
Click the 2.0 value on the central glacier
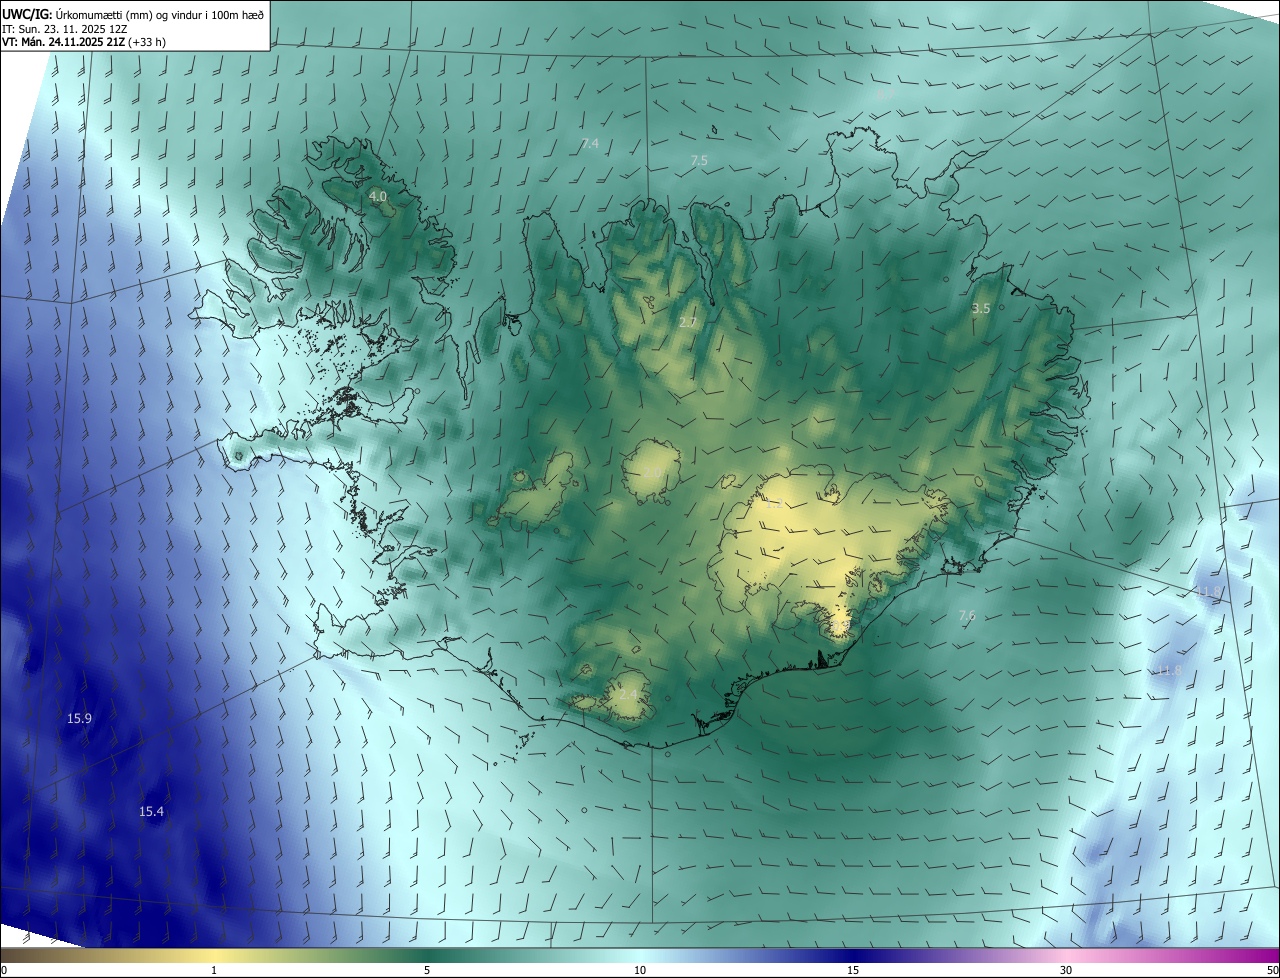point(653,471)
